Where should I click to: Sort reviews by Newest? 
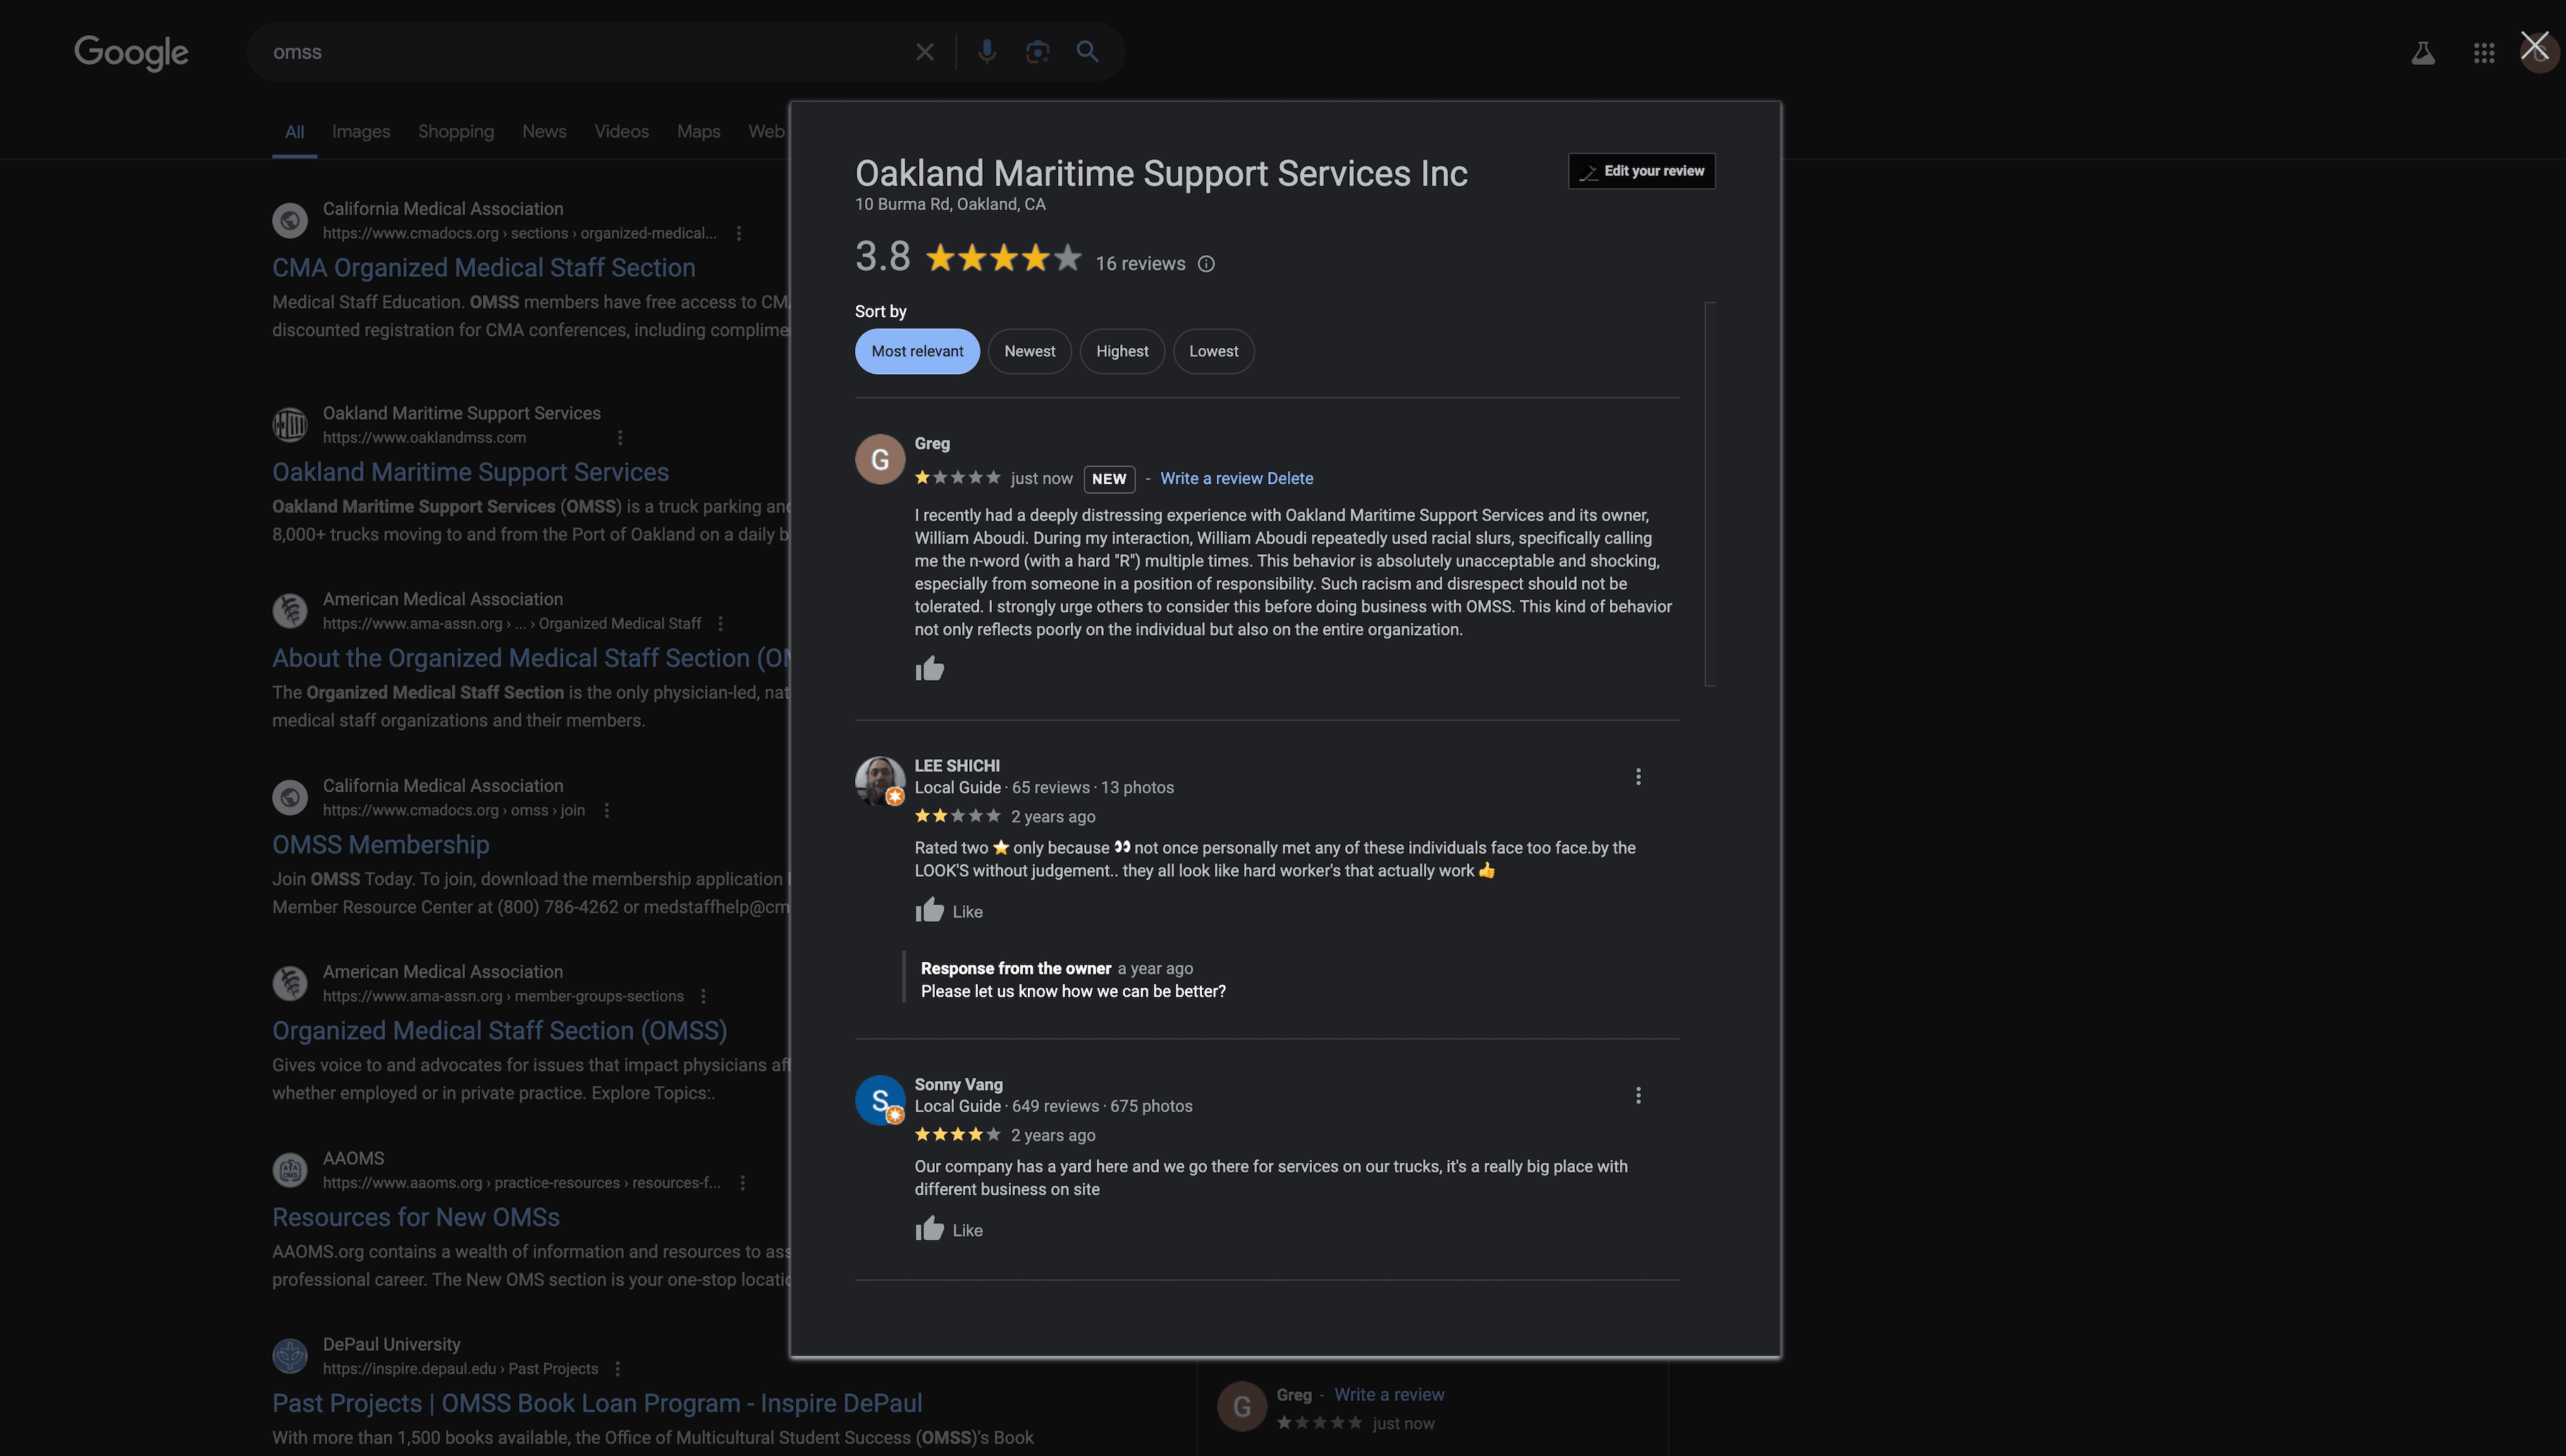pyautogui.click(x=1029, y=352)
